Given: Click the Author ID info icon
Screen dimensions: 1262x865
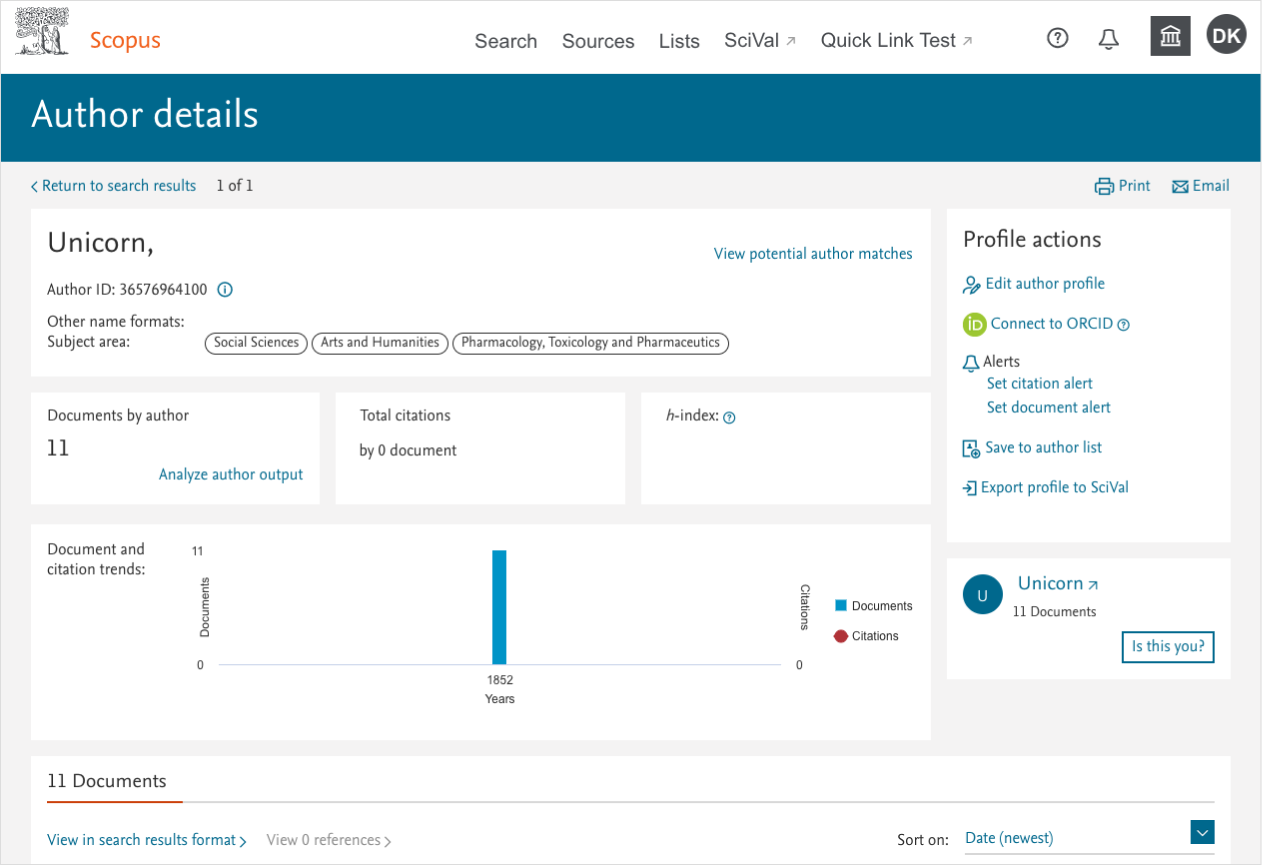Looking at the screenshot, I should tap(225, 290).
